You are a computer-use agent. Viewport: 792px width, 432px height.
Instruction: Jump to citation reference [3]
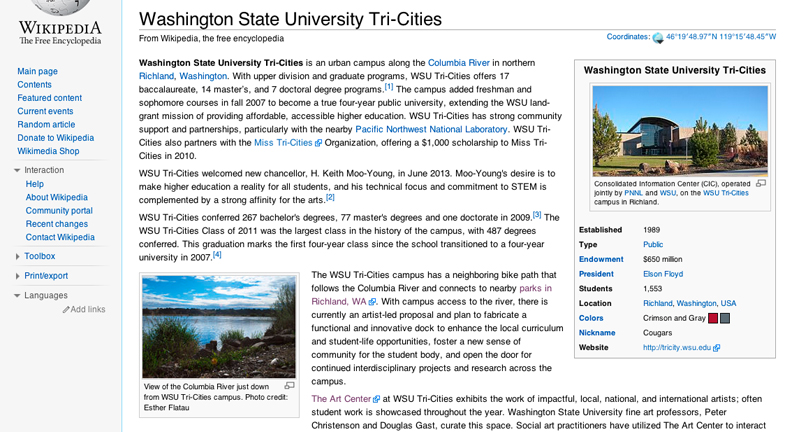(x=537, y=215)
